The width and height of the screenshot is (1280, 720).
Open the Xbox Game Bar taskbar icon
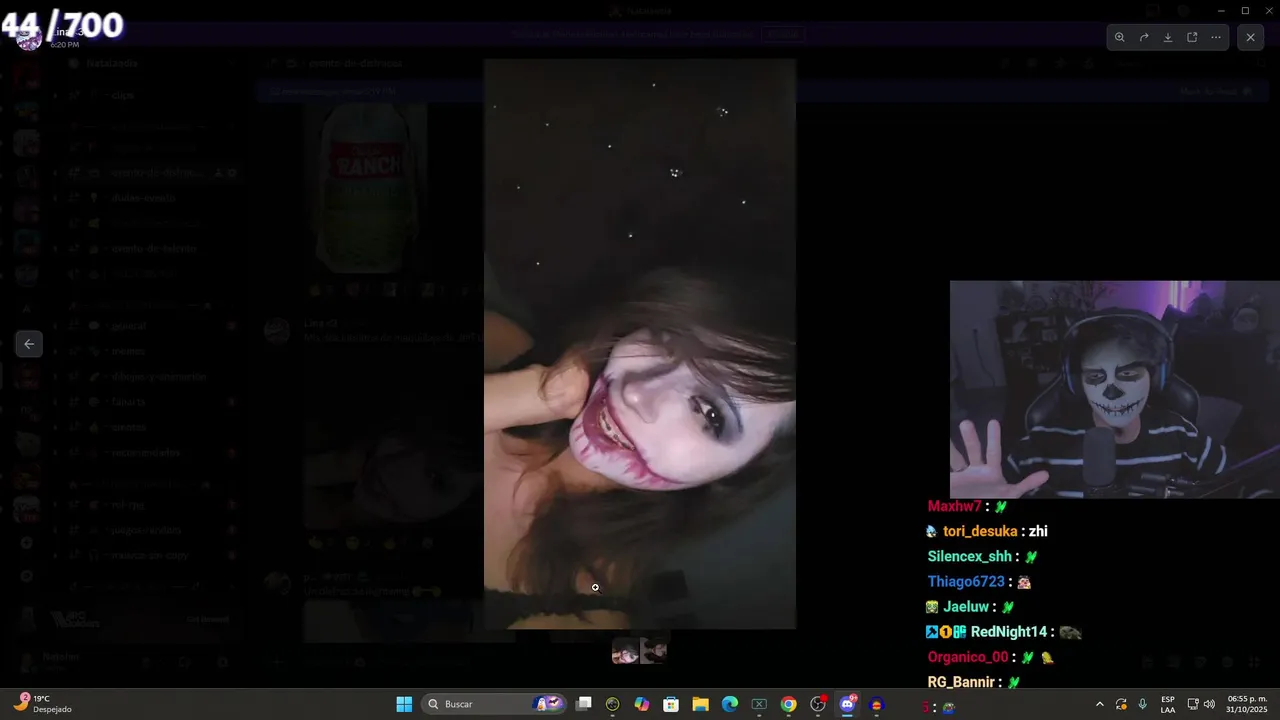[759, 704]
